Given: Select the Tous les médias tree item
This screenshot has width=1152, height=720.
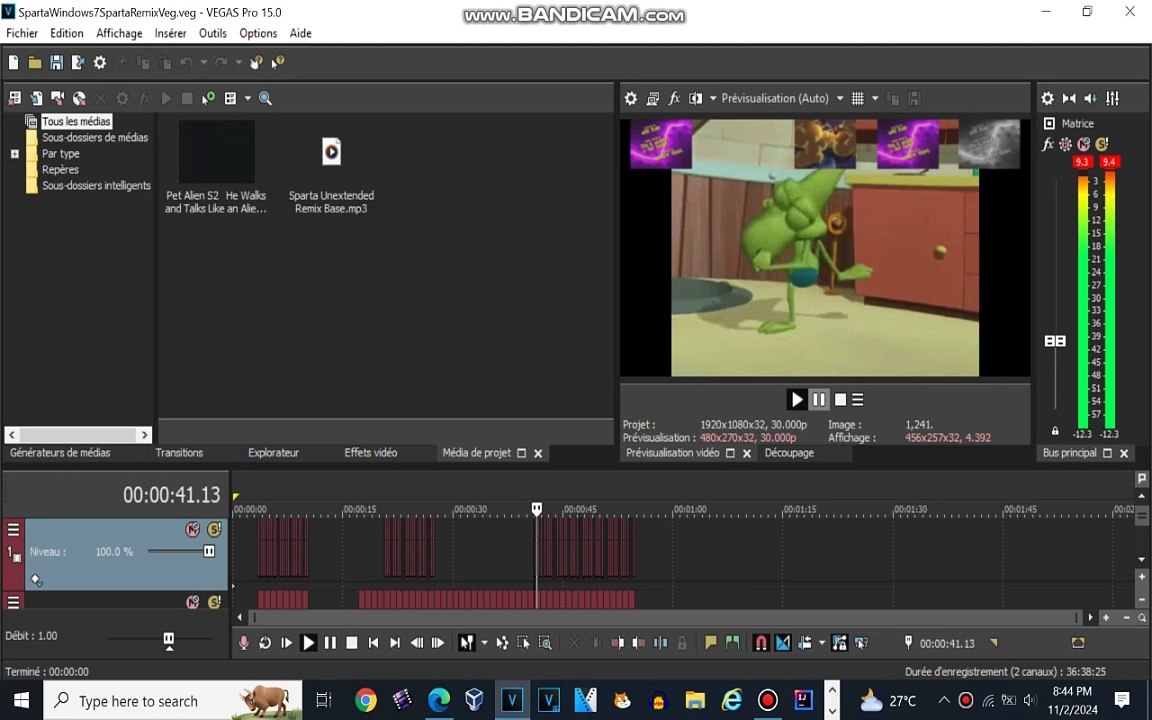Looking at the screenshot, I should [x=76, y=121].
